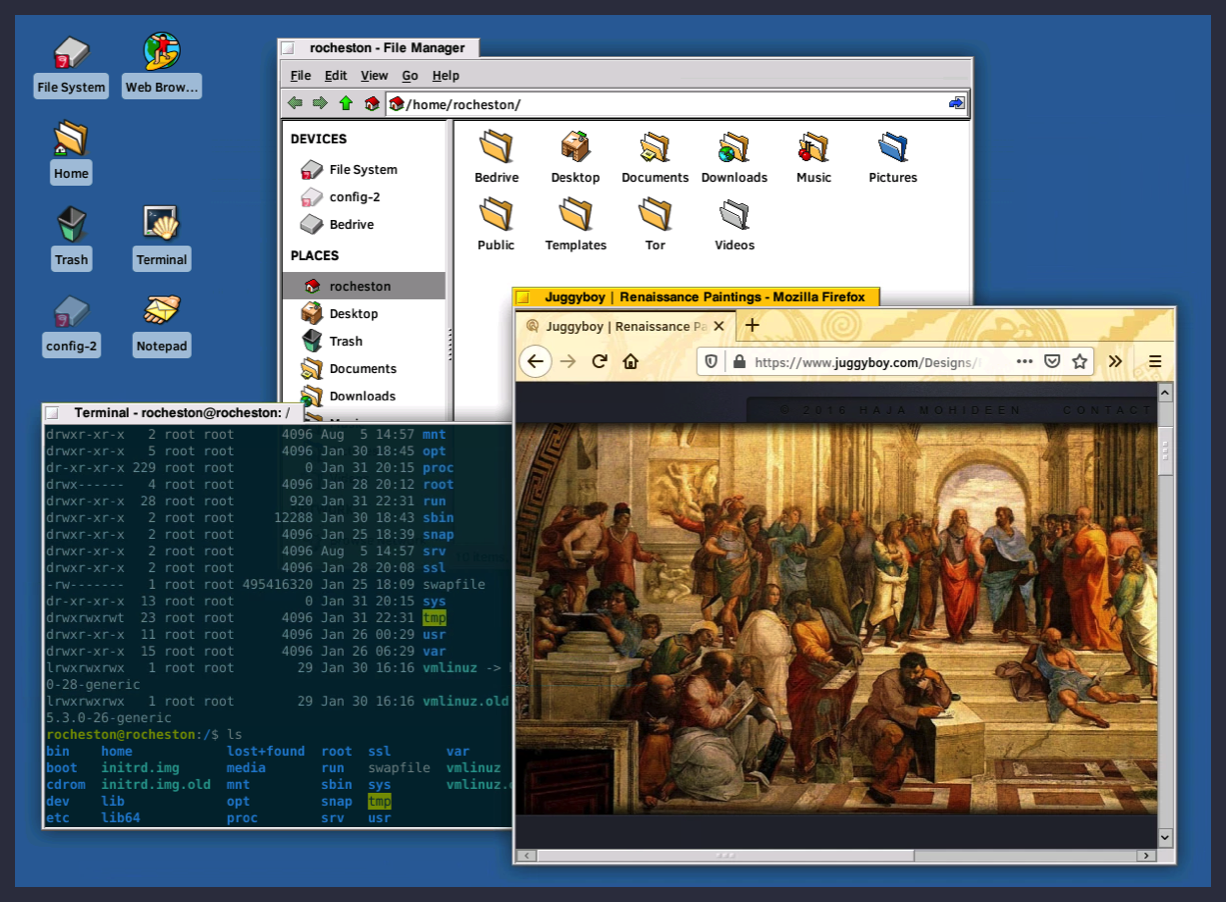Launch the Web Browser desktop shortcut

(x=162, y=66)
